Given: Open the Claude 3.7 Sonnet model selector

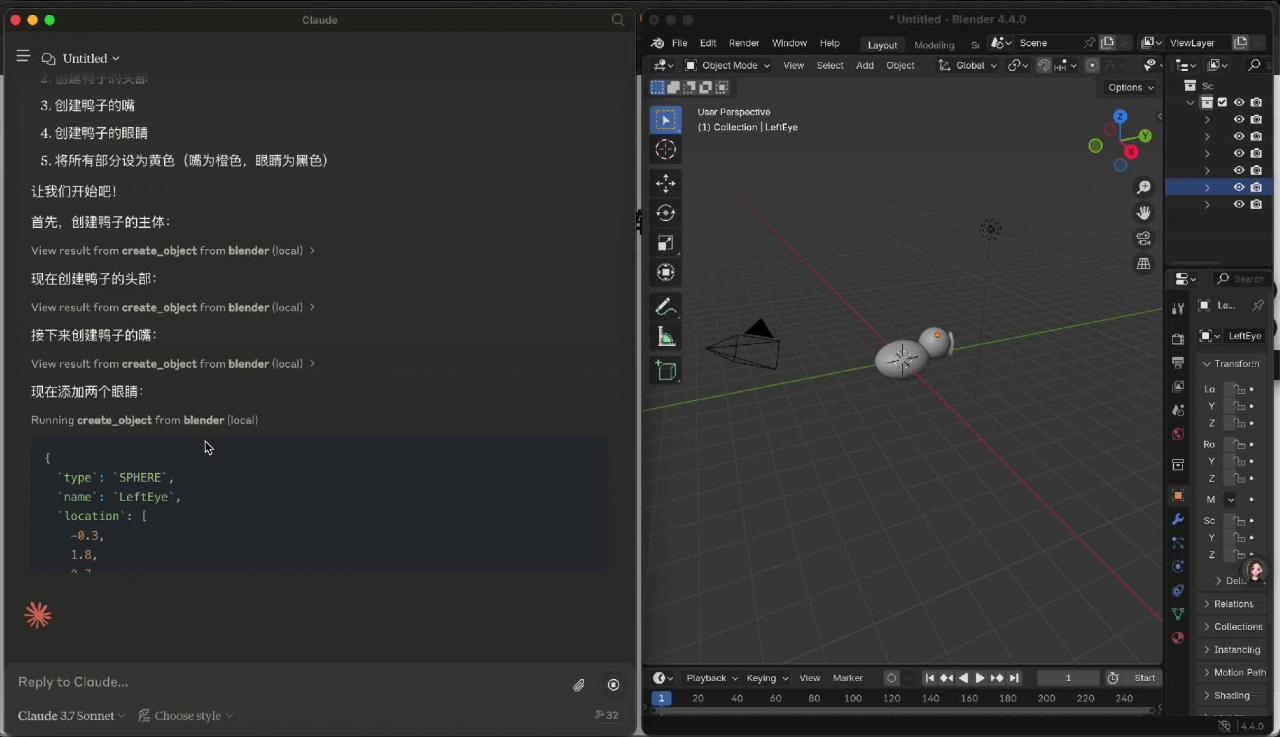Looking at the screenshot, I should point(72,715).
